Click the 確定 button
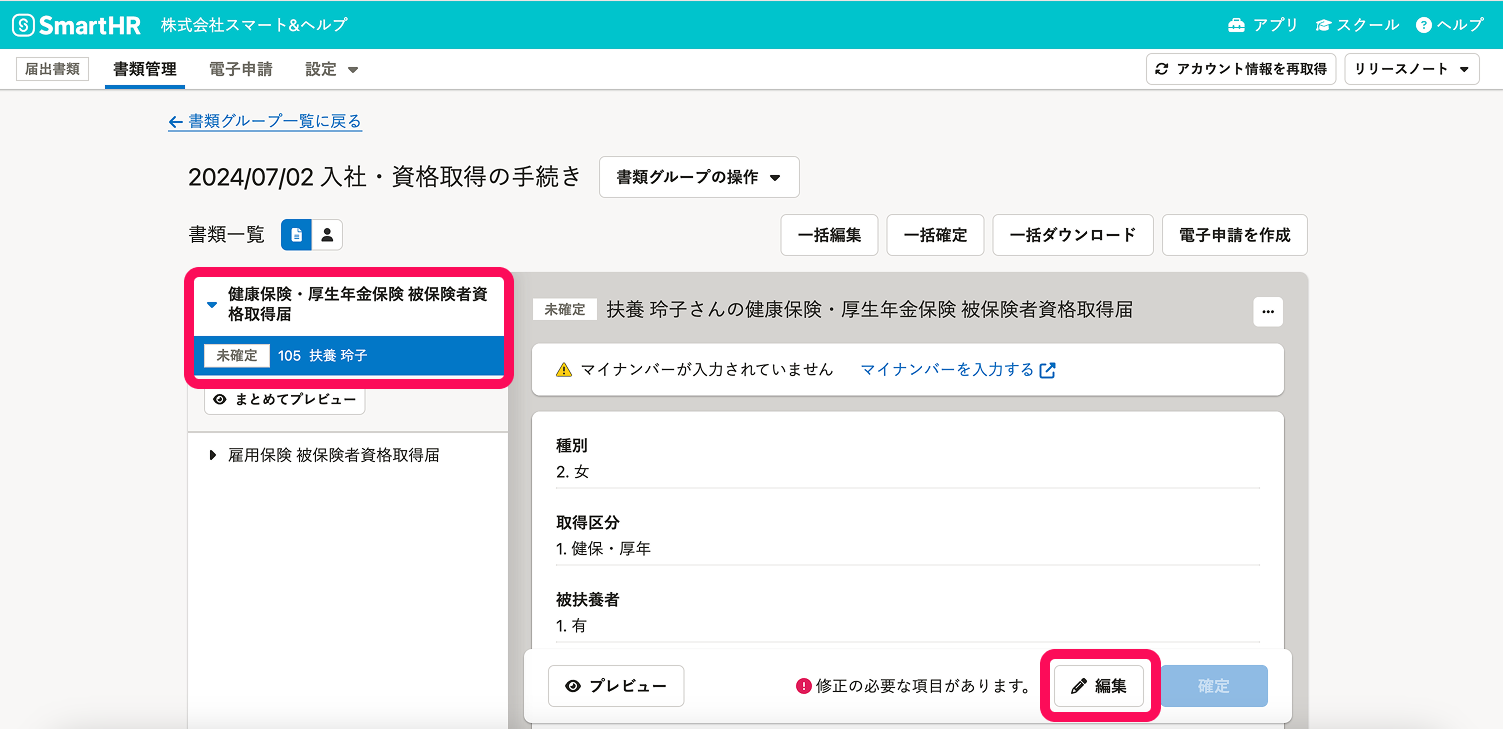 point(1214,686)
